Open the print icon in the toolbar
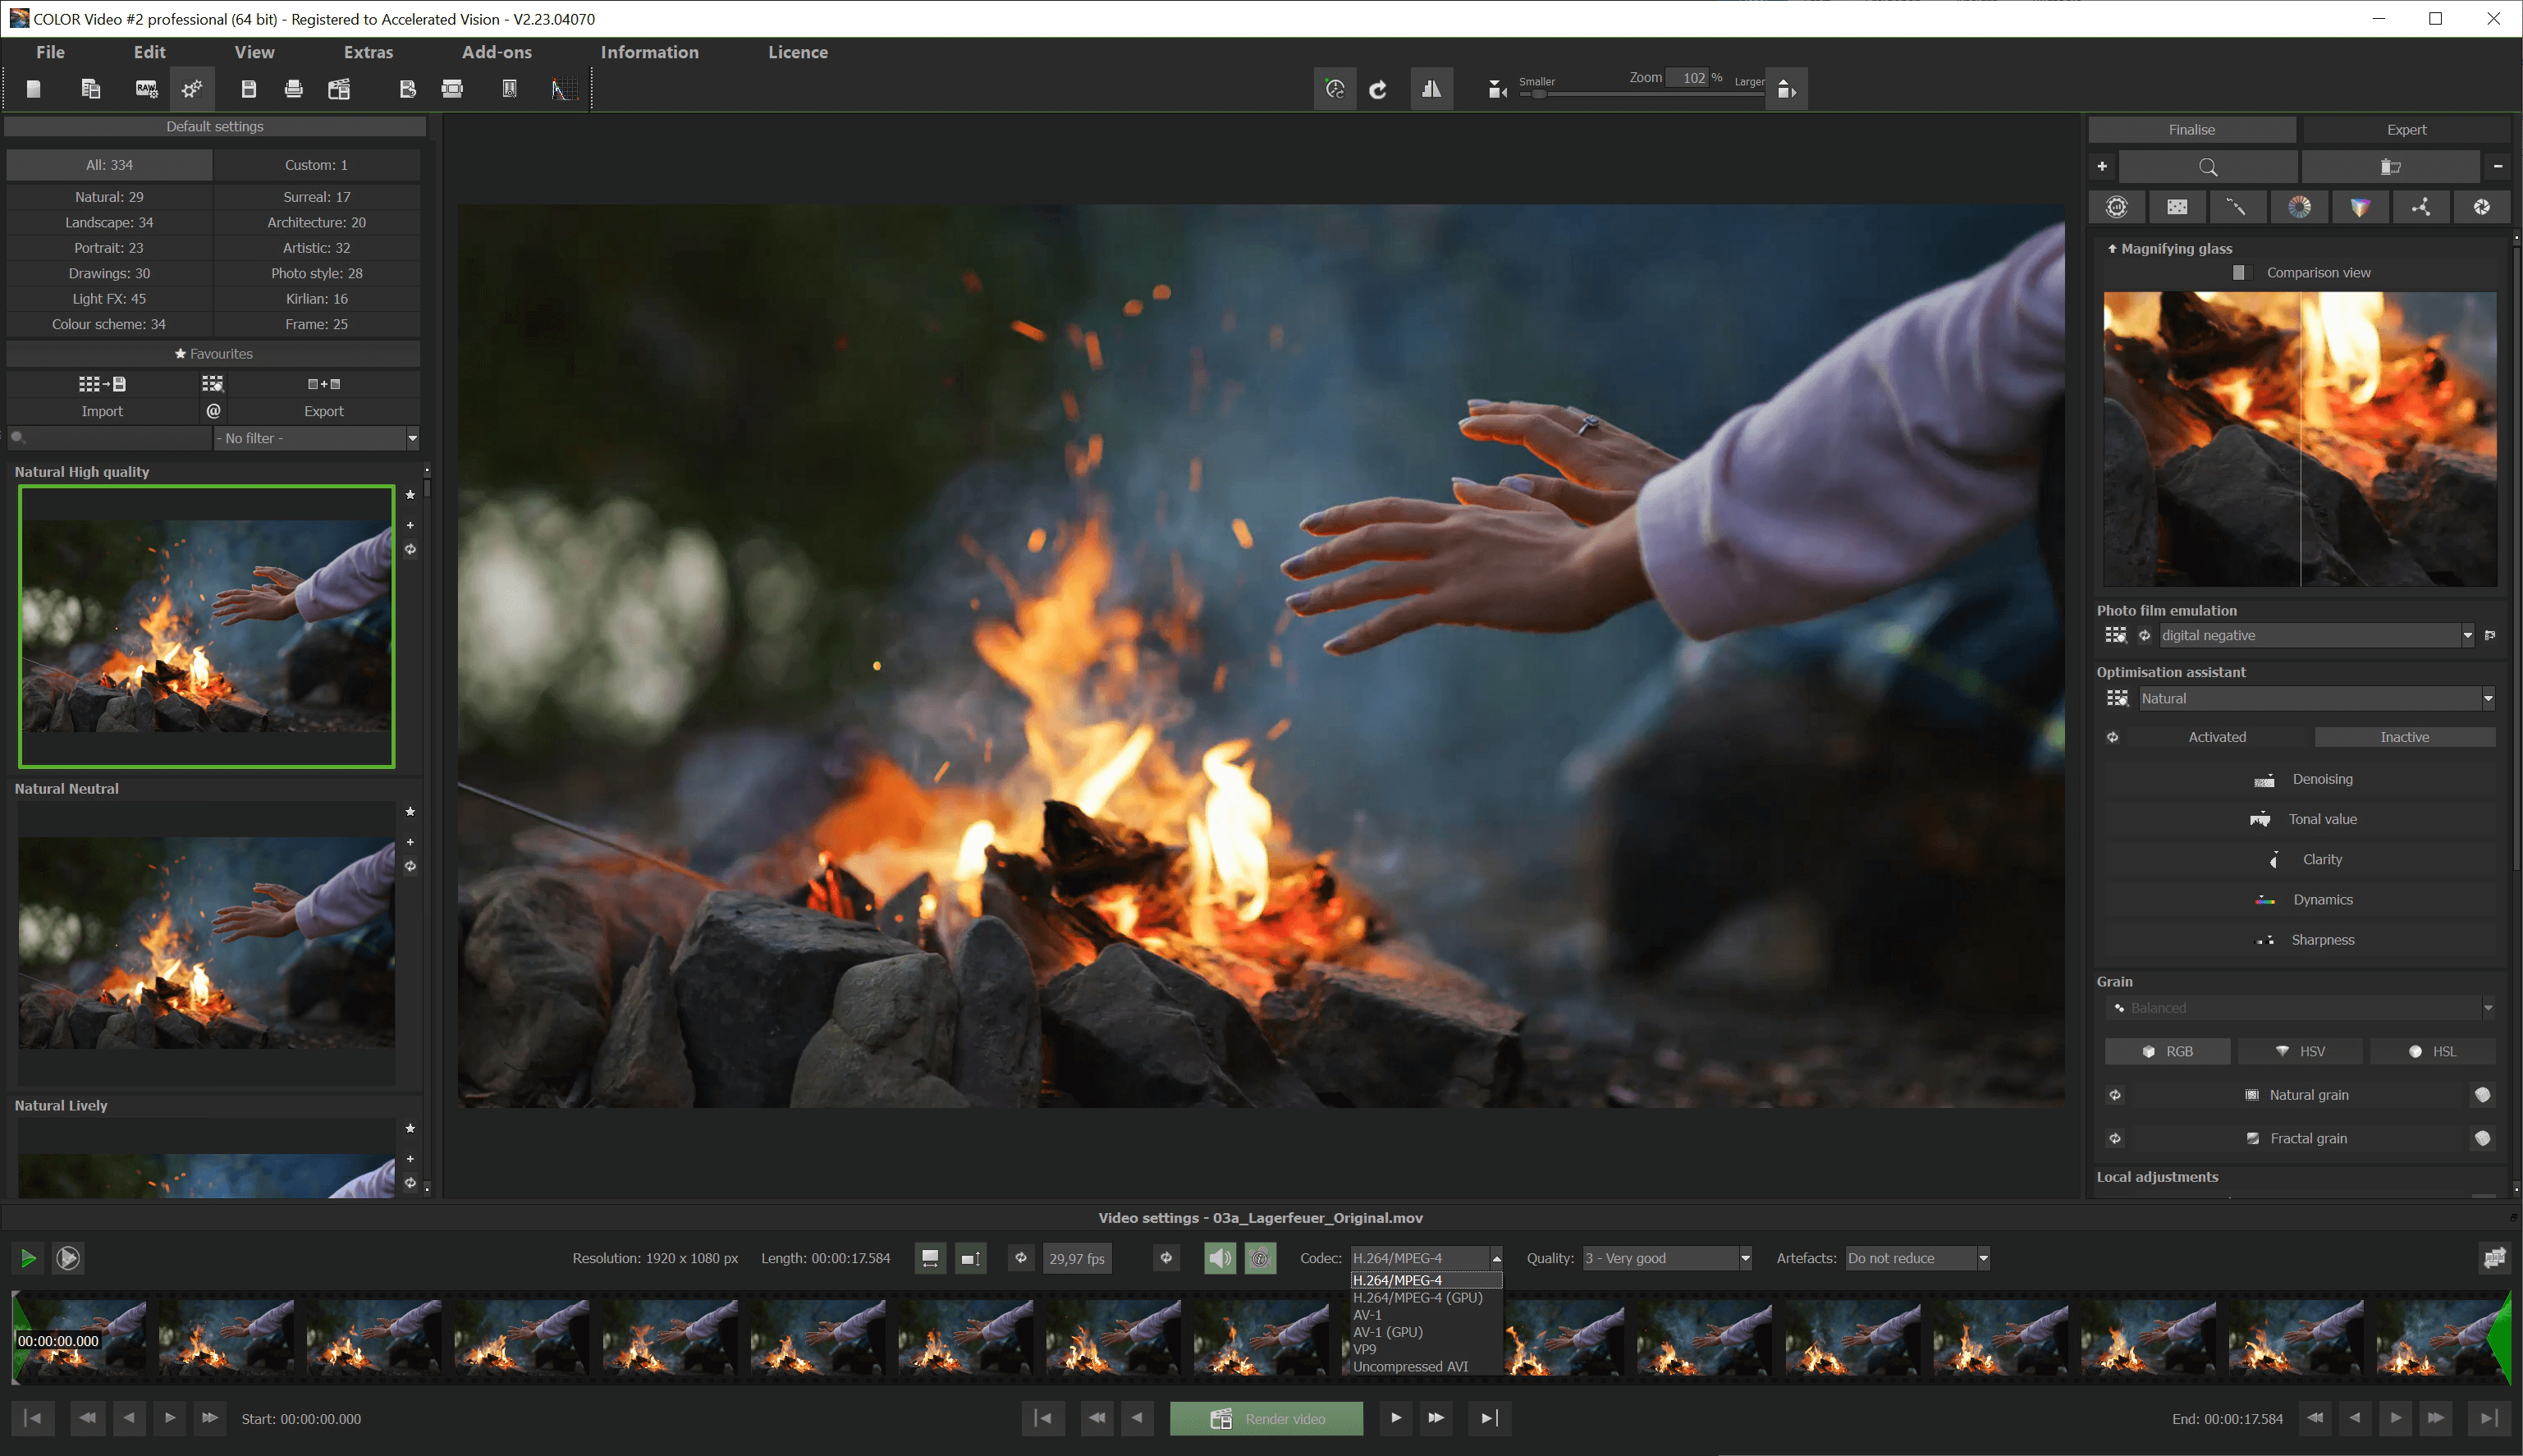Viewport: 2523px width, 1456px height. (293, 88)
